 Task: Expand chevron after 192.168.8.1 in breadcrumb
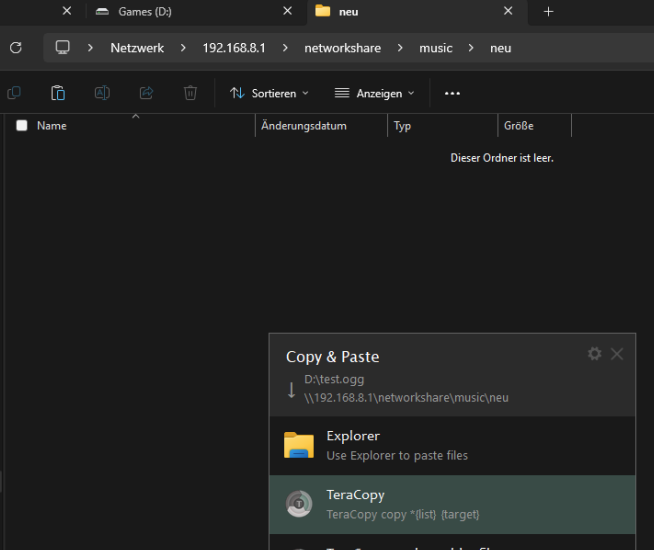tap(285, 48)
